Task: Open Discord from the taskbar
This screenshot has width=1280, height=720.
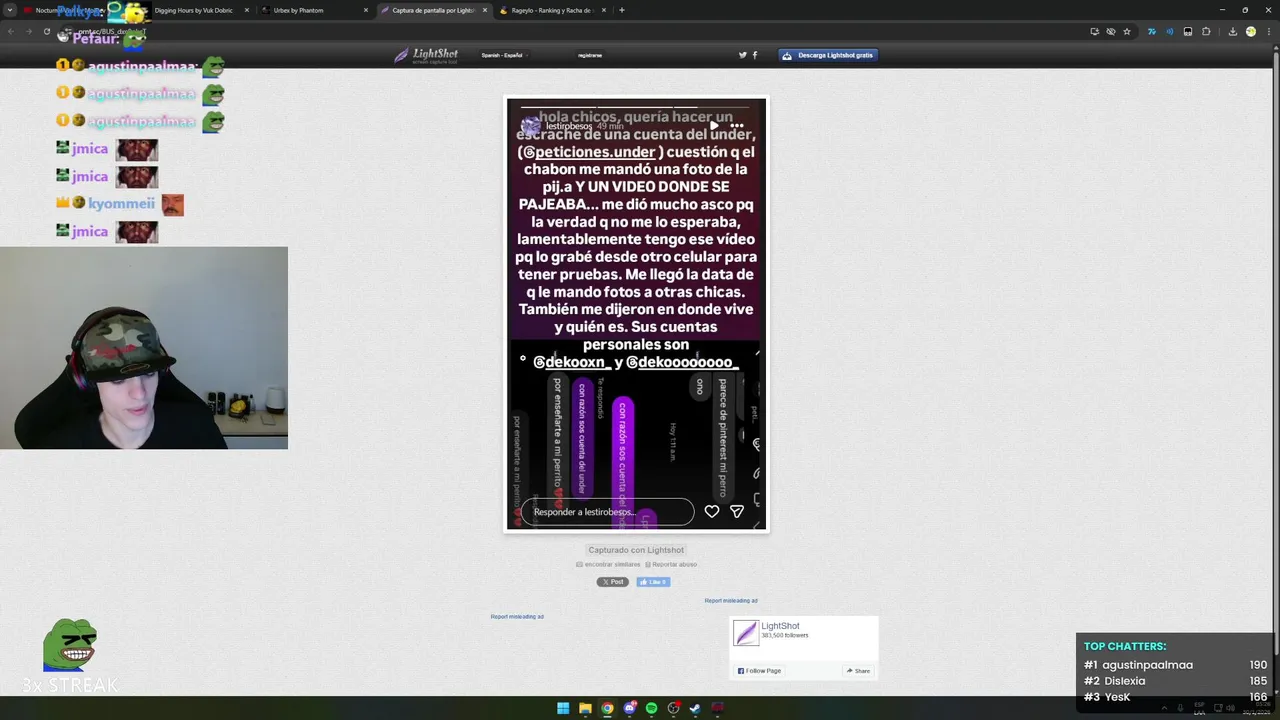Action: pos(629,708)
